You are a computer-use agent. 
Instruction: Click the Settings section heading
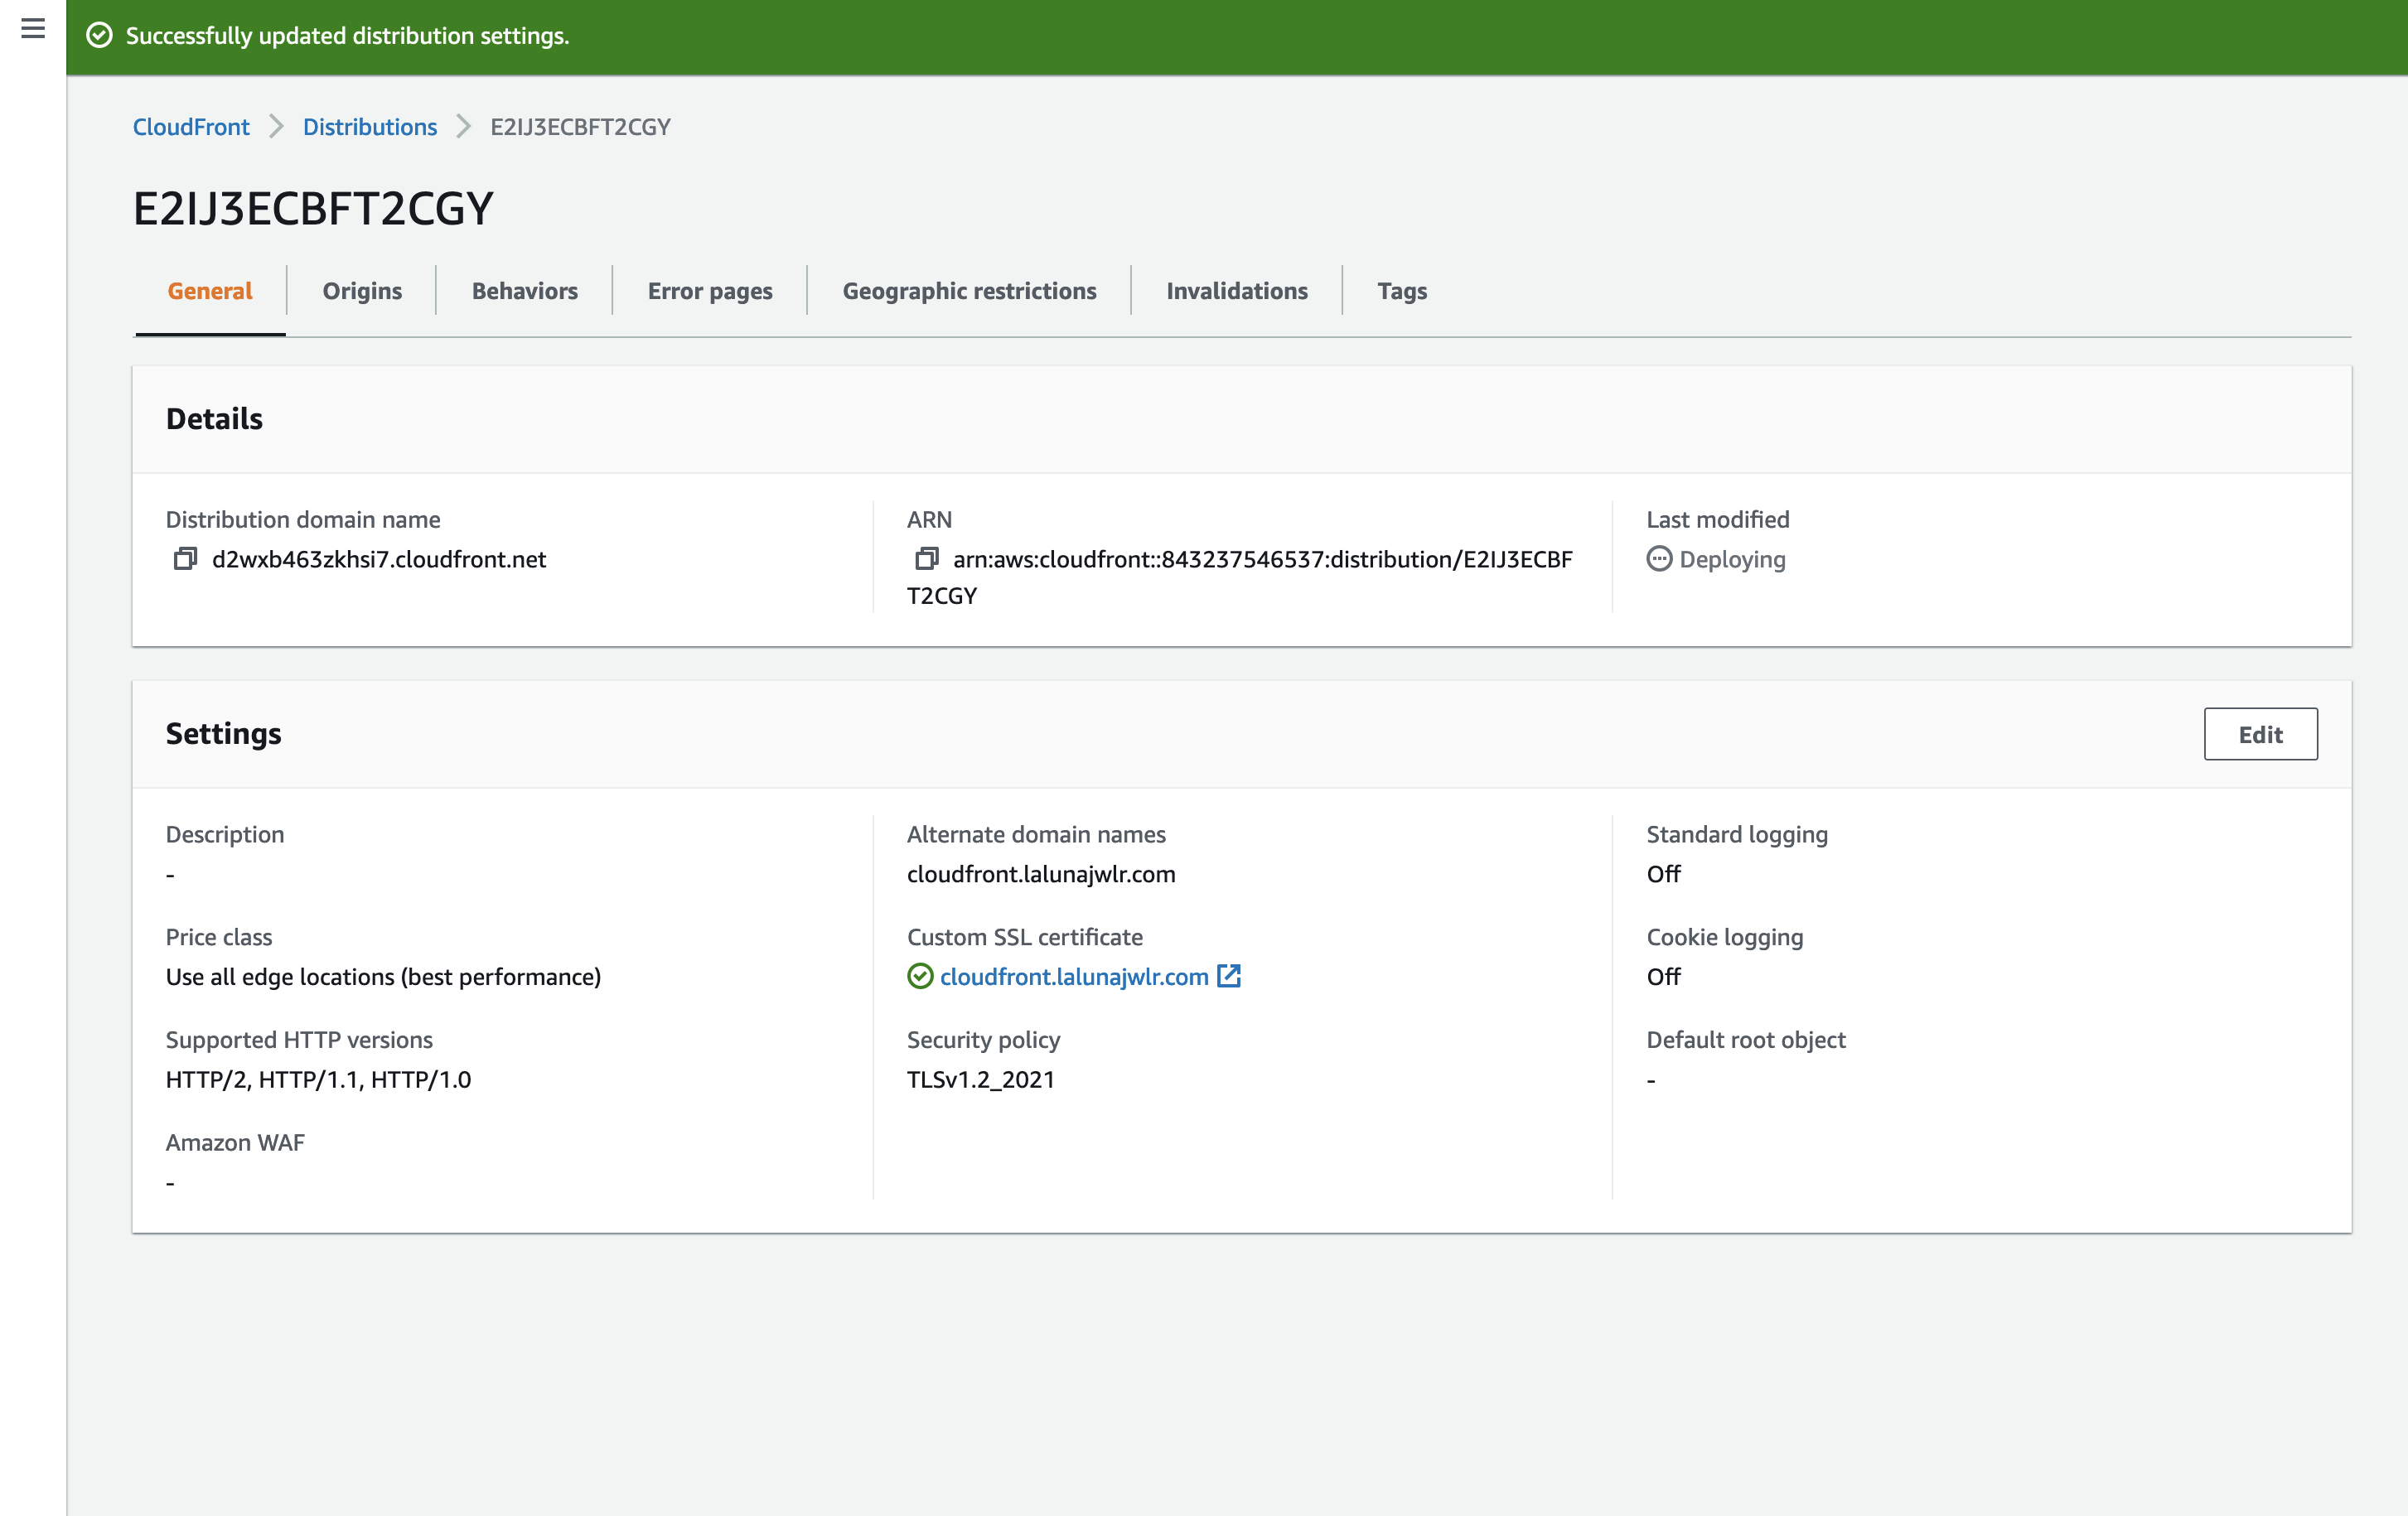223,734
